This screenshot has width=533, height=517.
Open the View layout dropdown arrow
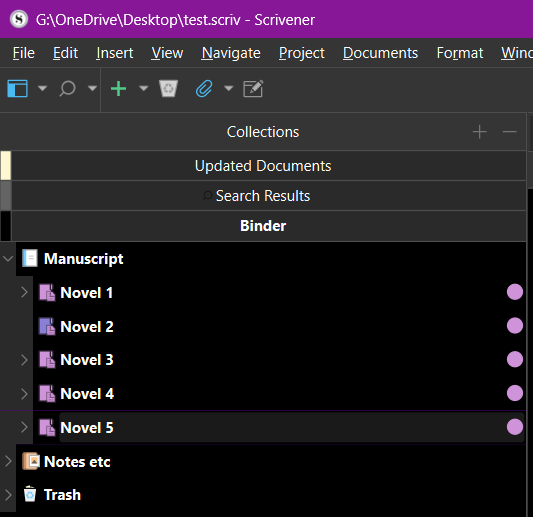[42, 88]
